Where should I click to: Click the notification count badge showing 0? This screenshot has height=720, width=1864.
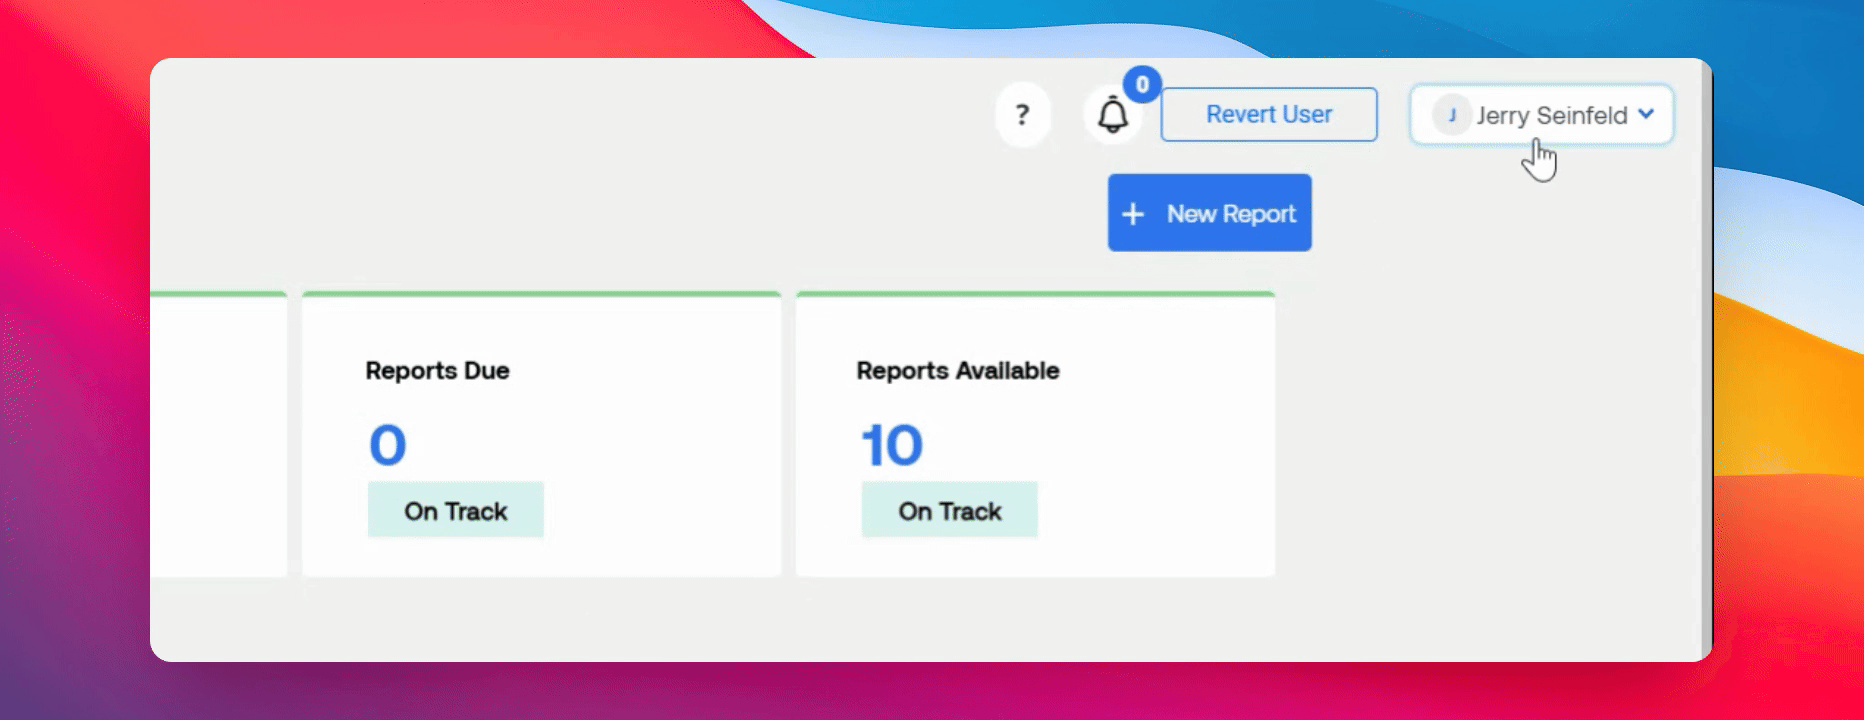point(1142,85)
